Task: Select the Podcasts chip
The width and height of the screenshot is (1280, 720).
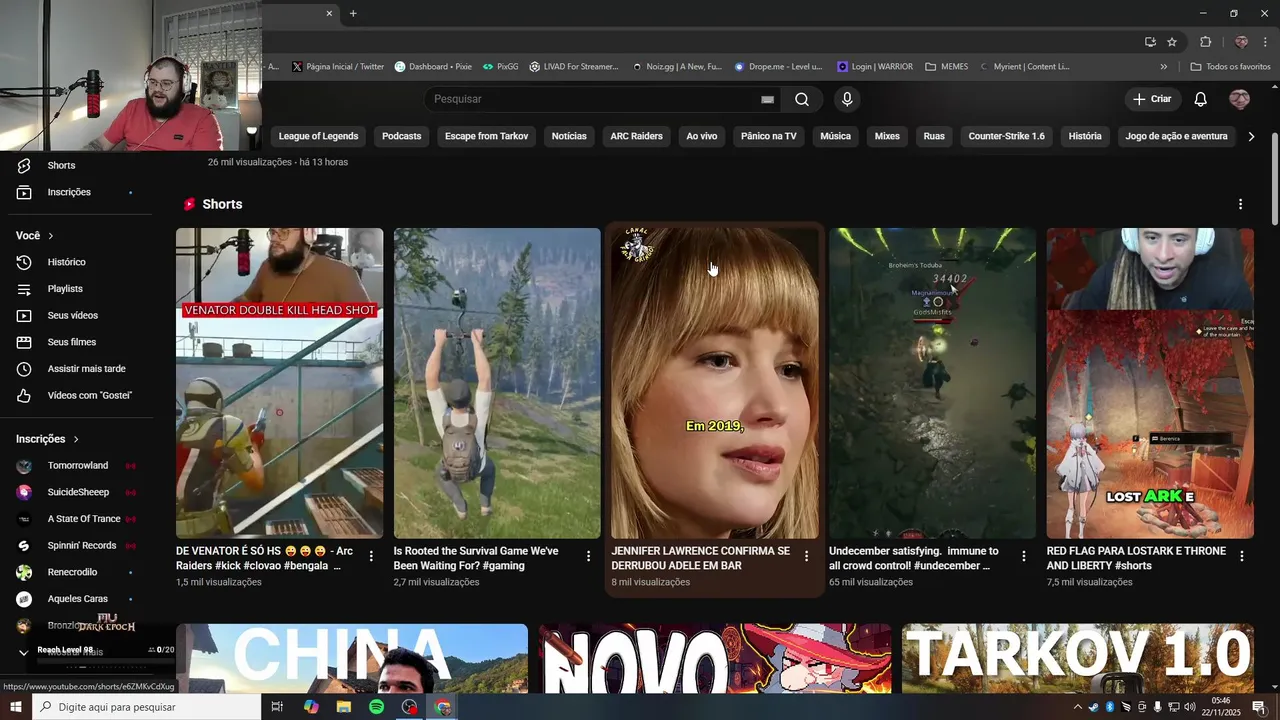Action: coord(401,136)
